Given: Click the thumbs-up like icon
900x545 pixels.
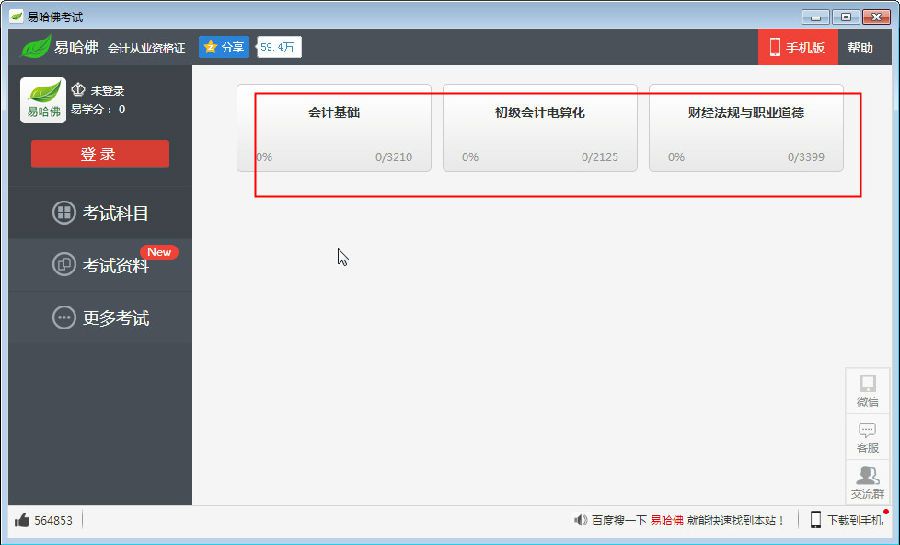Looking at the screenshot, I should (22, 520).
